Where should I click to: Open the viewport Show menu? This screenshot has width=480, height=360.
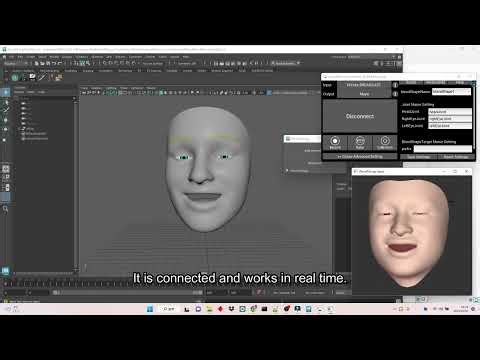click(x=124, y=88)
